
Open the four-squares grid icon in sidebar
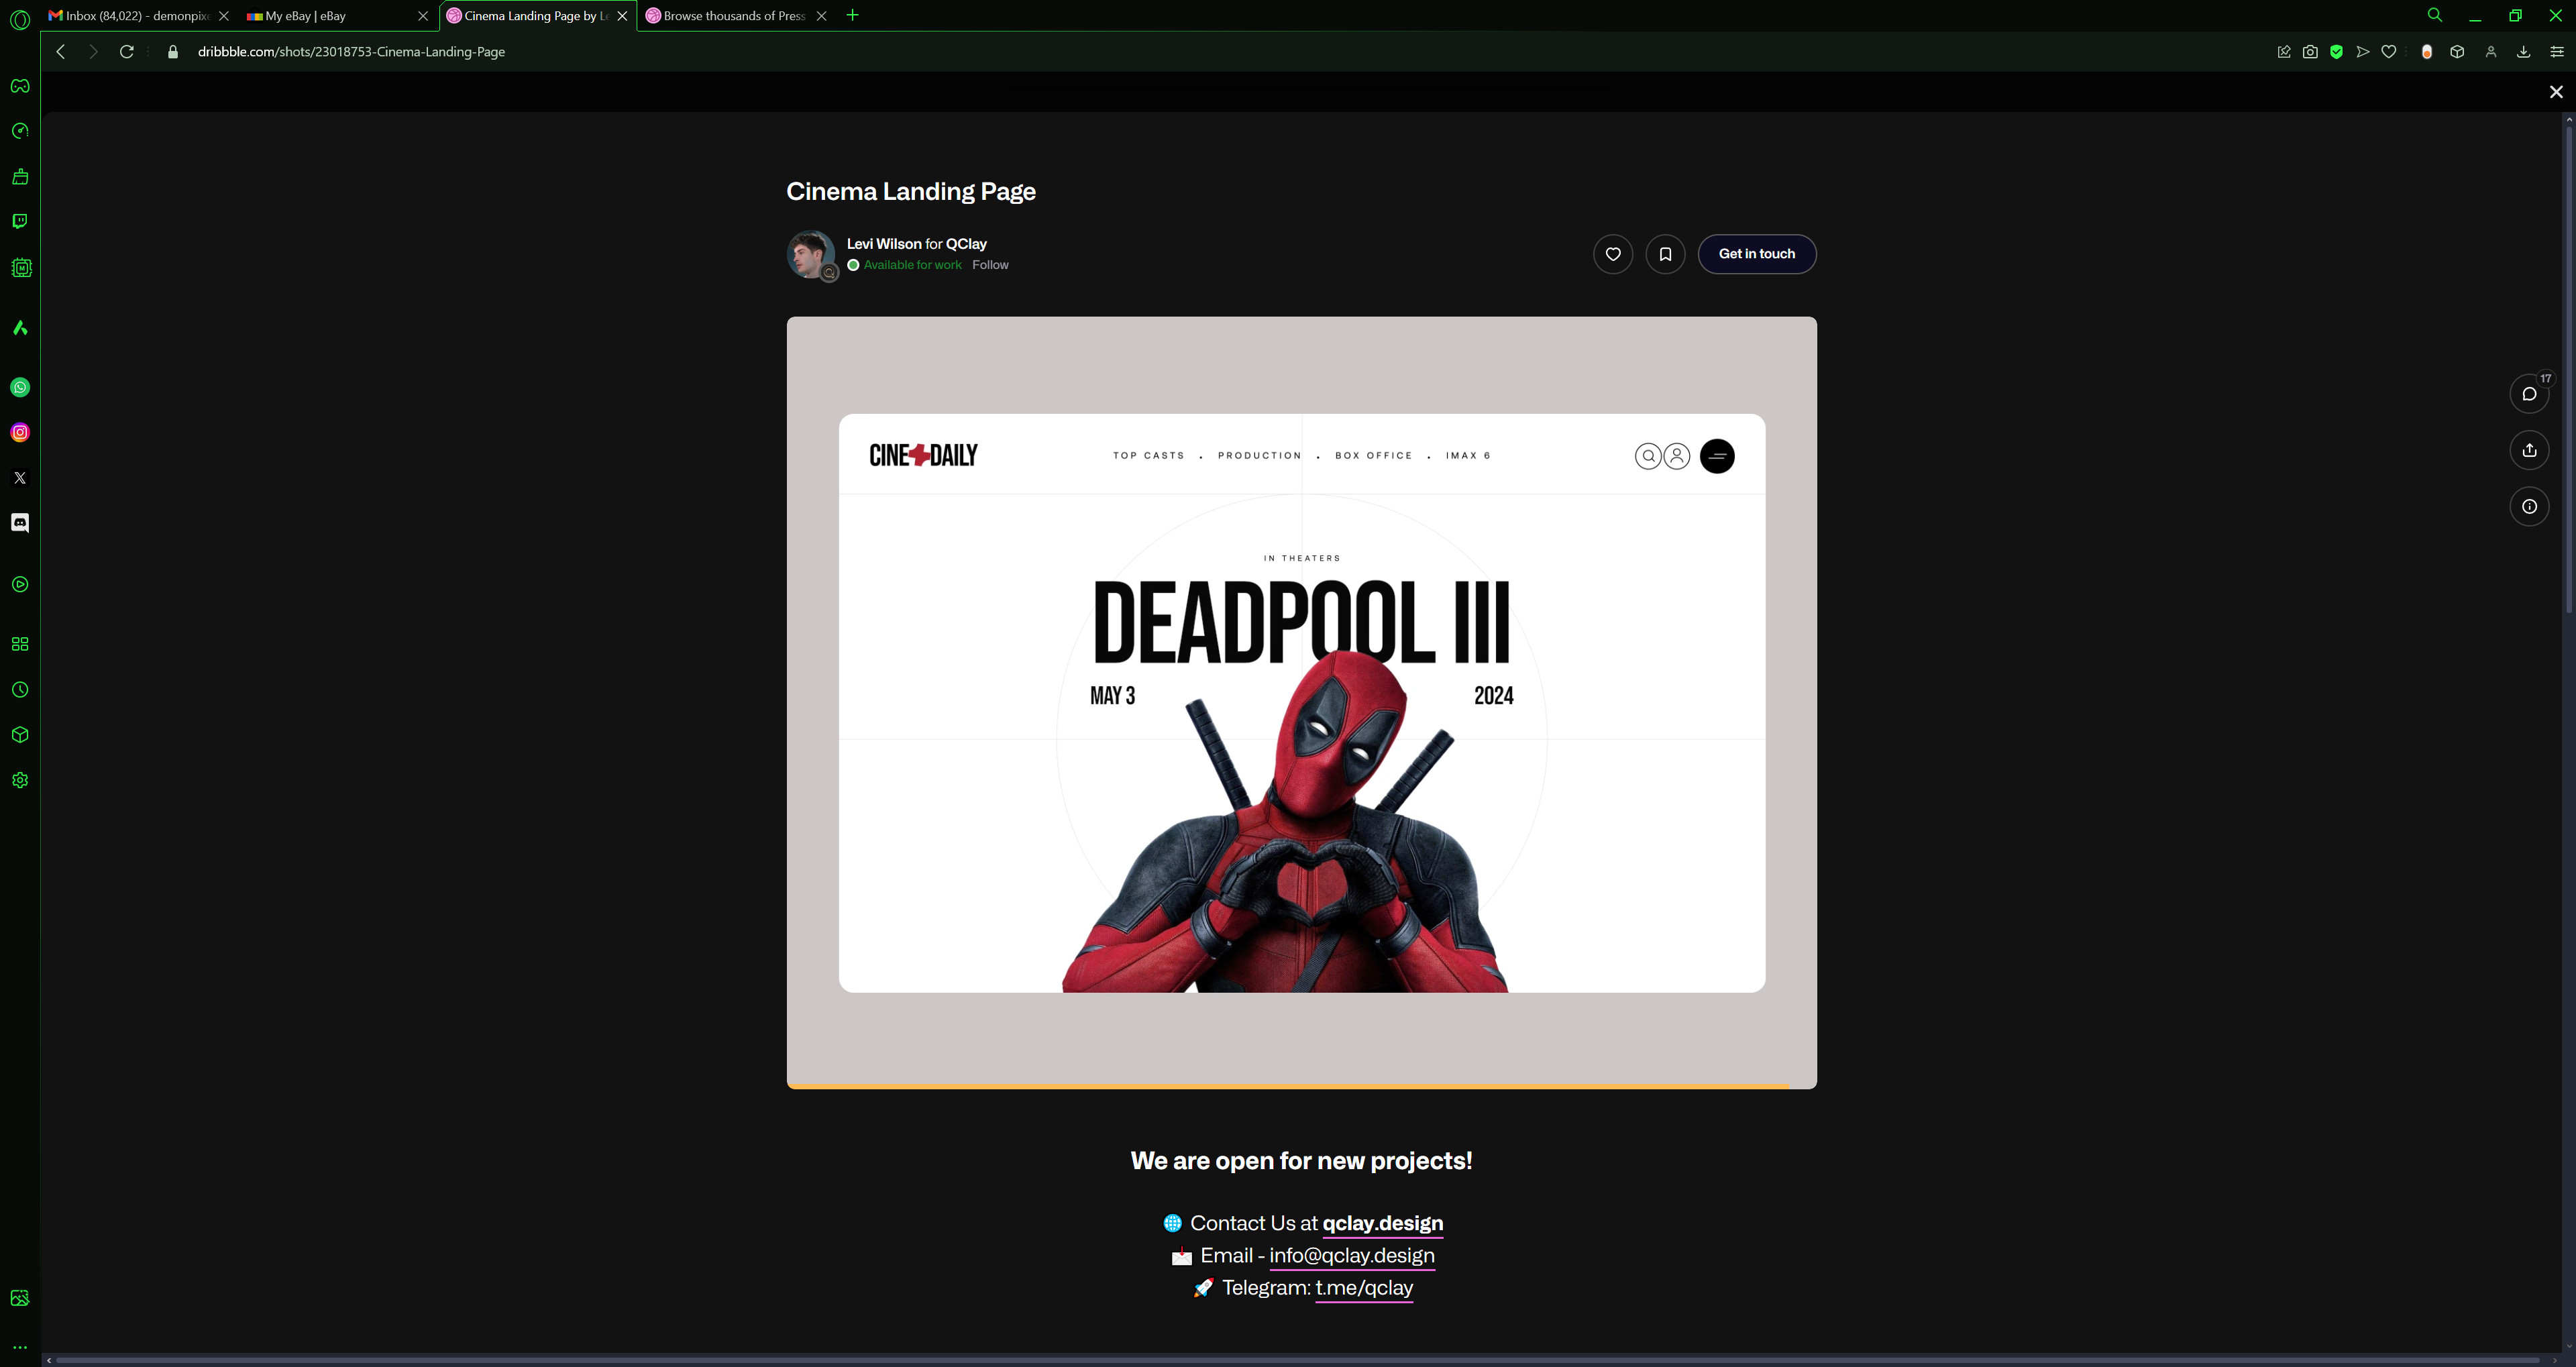click(20, 644)
